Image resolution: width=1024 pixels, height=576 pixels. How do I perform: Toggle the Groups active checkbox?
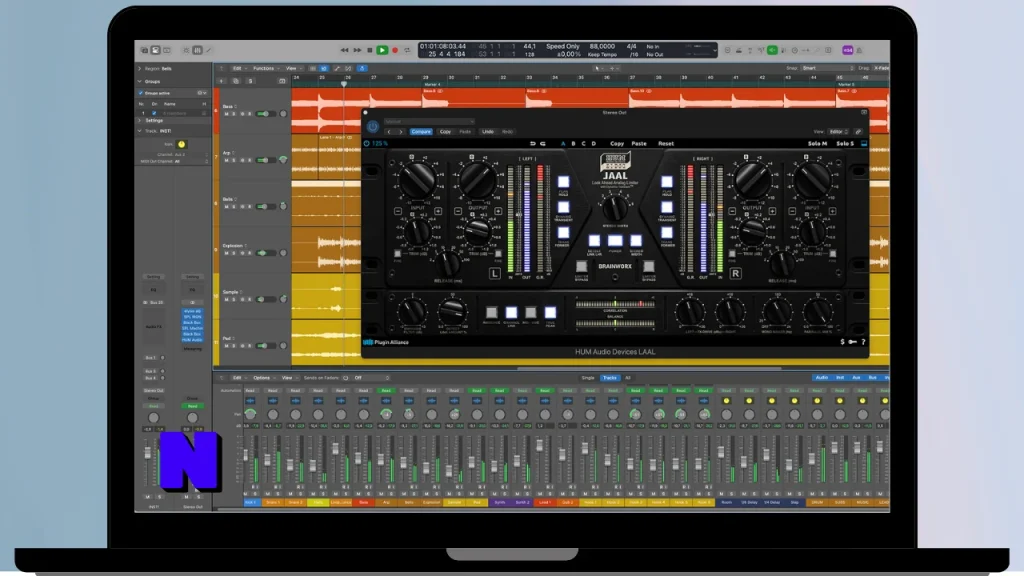[141, 93]
